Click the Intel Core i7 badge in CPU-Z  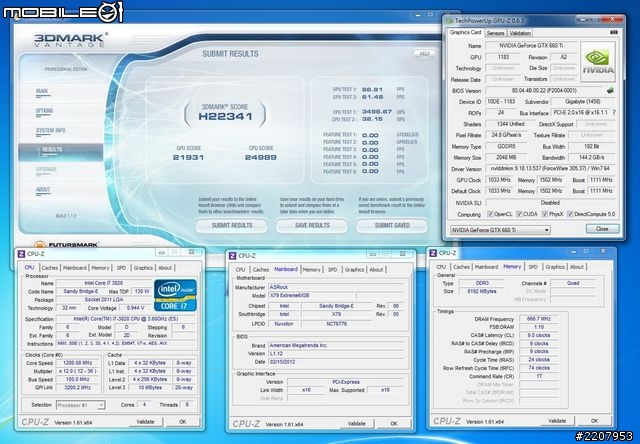(176, 295)
